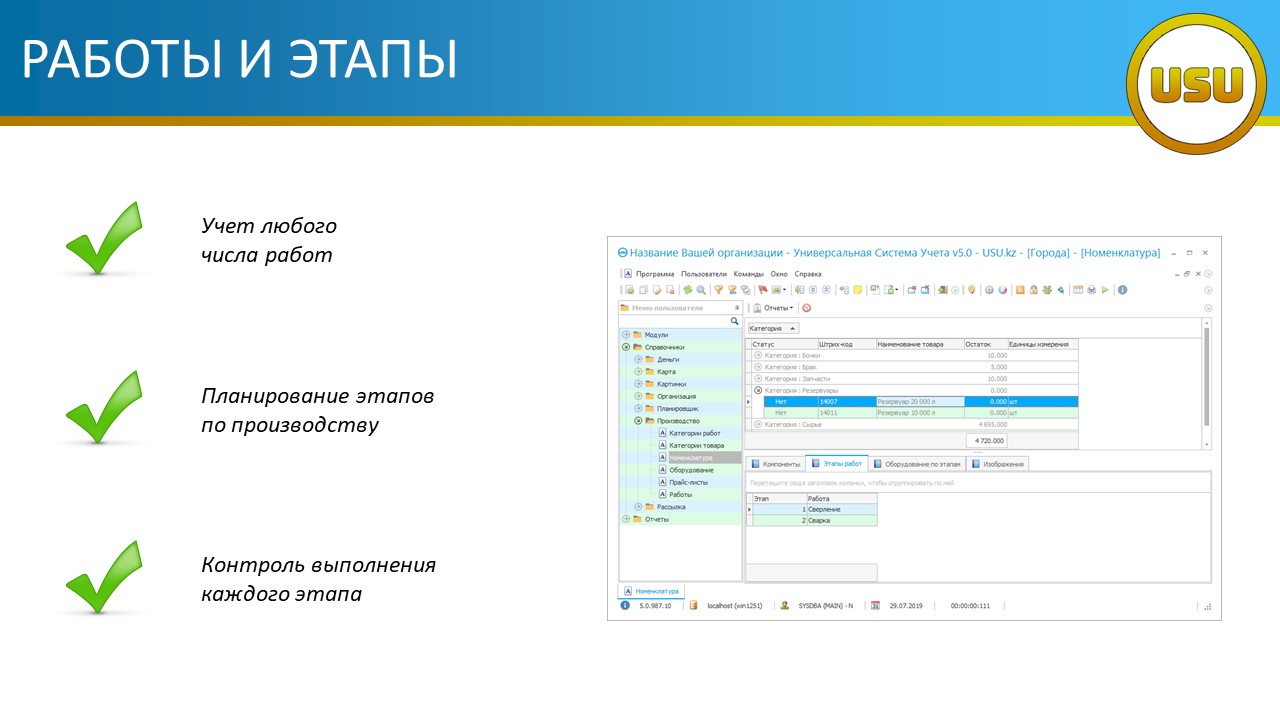Click the orange funnel filter toolbar icon

tap(718, 290)
